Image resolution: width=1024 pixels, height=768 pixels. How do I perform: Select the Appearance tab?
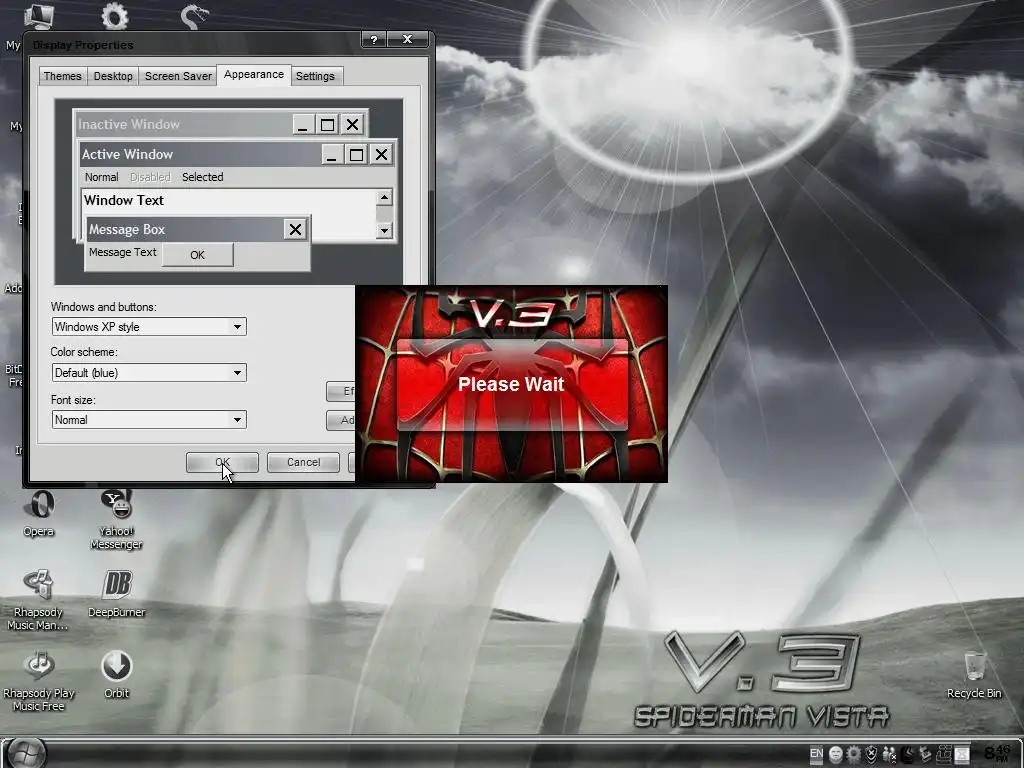[254, 74]
